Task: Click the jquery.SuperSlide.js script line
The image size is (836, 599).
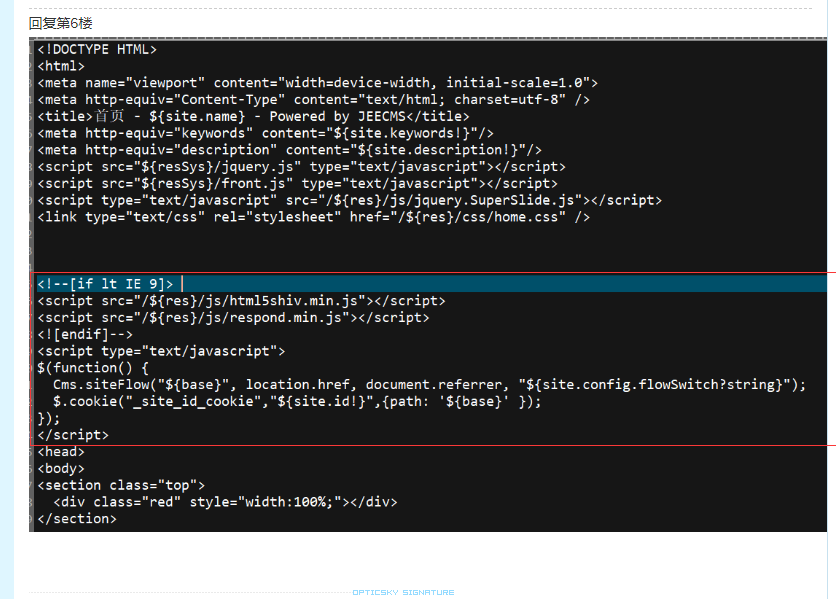Action: 349,201
